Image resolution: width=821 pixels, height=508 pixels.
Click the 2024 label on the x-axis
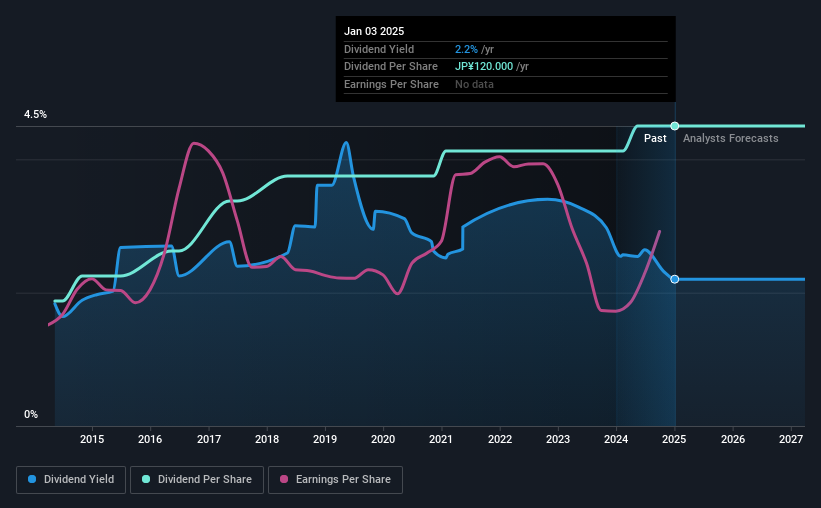[x=616, y=439]
